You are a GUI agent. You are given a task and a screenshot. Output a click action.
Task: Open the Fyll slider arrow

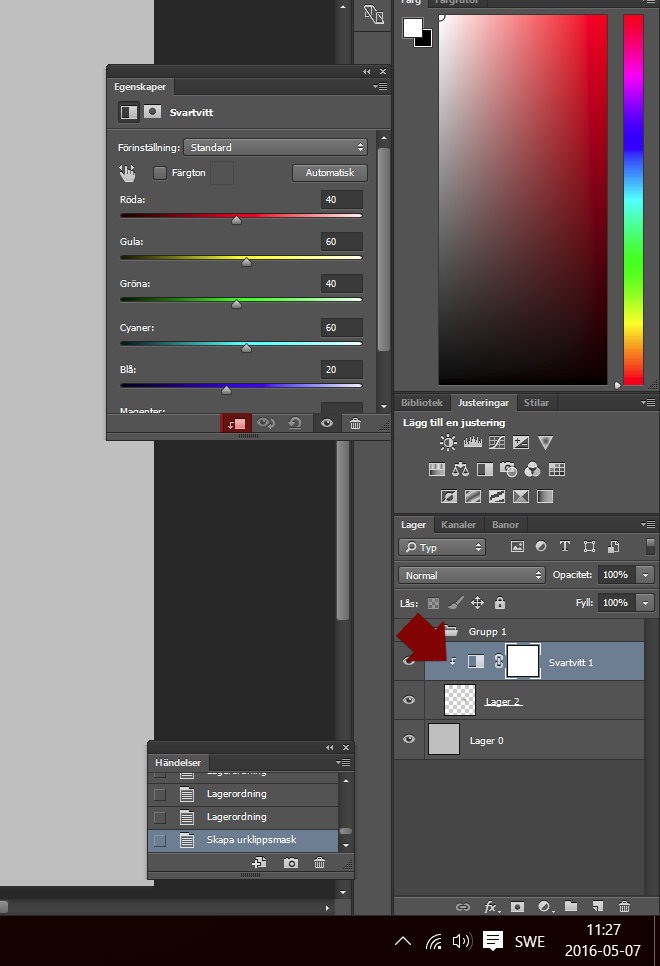(x=645, y=603)
